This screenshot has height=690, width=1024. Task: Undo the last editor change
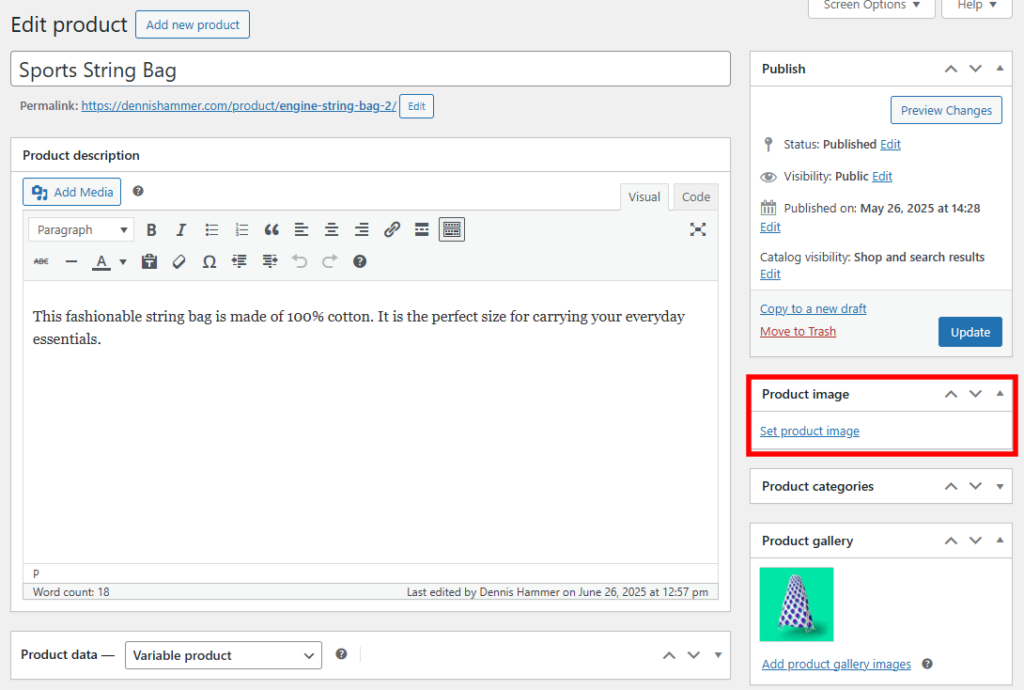tap(299, 261)
